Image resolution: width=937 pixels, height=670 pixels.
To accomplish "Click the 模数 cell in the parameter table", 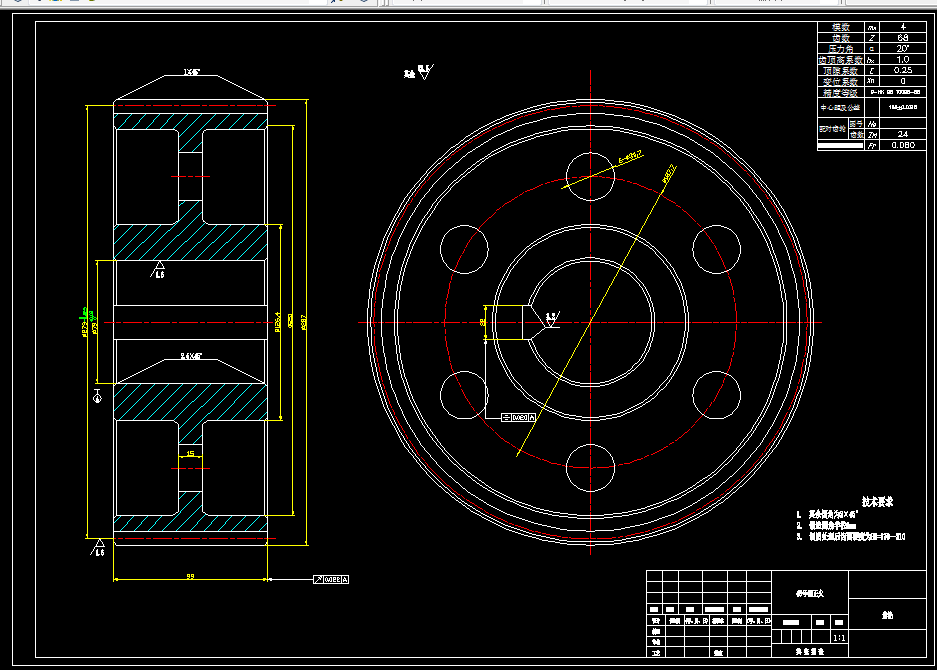I will 841,27.
